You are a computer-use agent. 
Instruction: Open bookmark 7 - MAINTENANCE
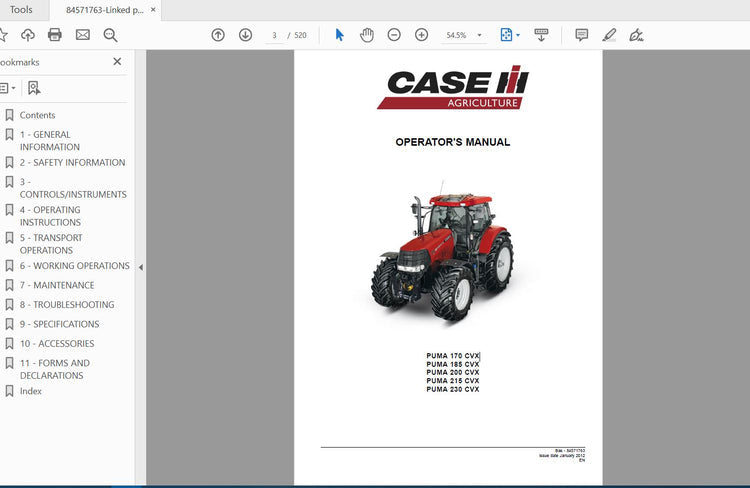coord(57,285)
